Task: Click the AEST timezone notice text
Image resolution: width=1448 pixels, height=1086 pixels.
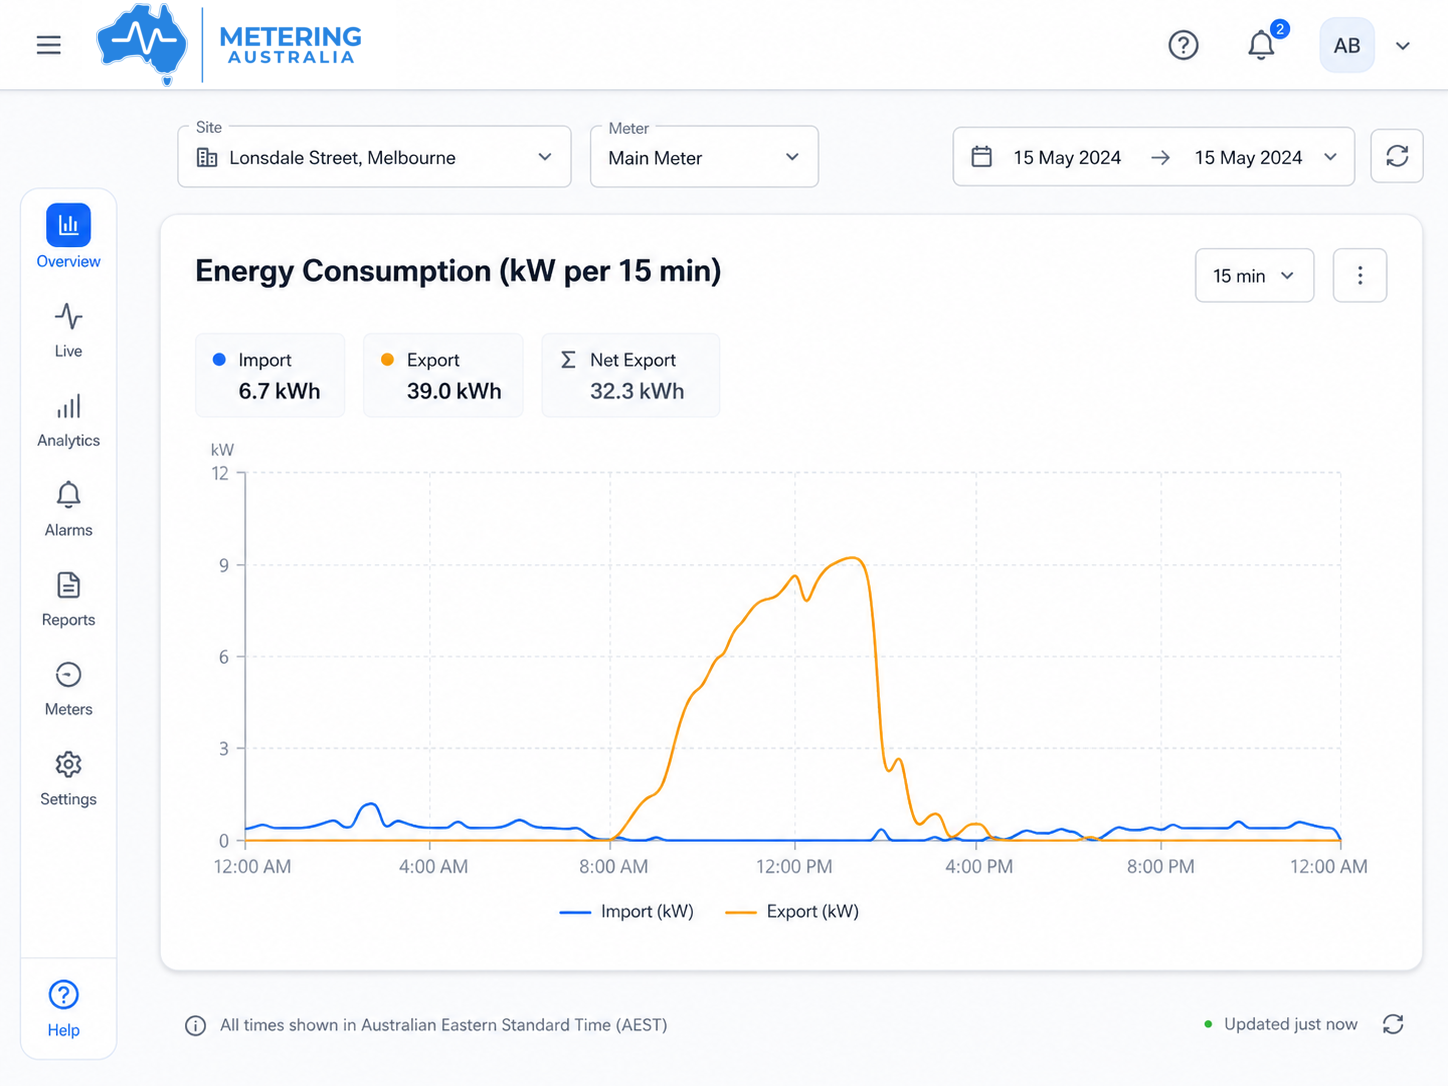Action: point(443,1025)
